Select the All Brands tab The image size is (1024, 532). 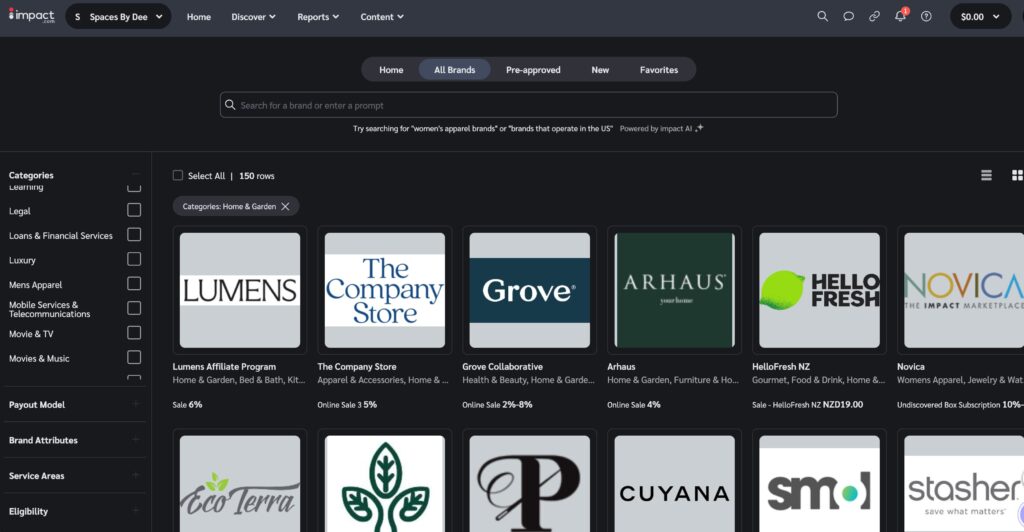[455, 70]
